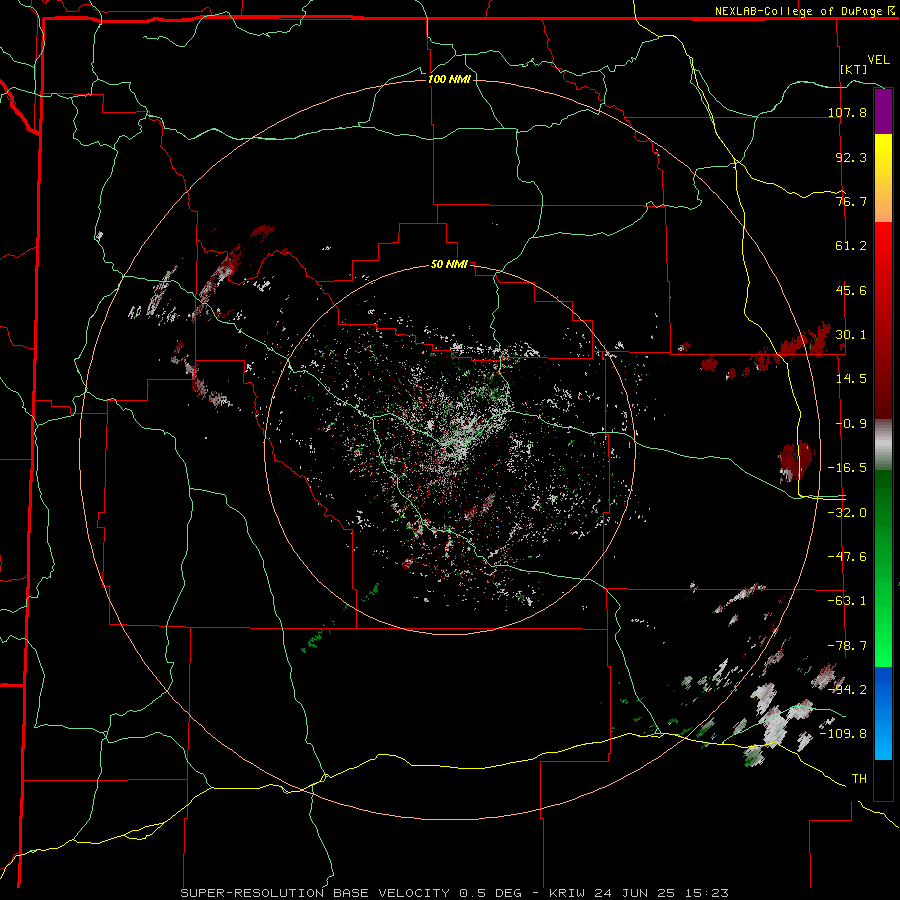
Task: Click the [KT] units label
Action: 854,69
